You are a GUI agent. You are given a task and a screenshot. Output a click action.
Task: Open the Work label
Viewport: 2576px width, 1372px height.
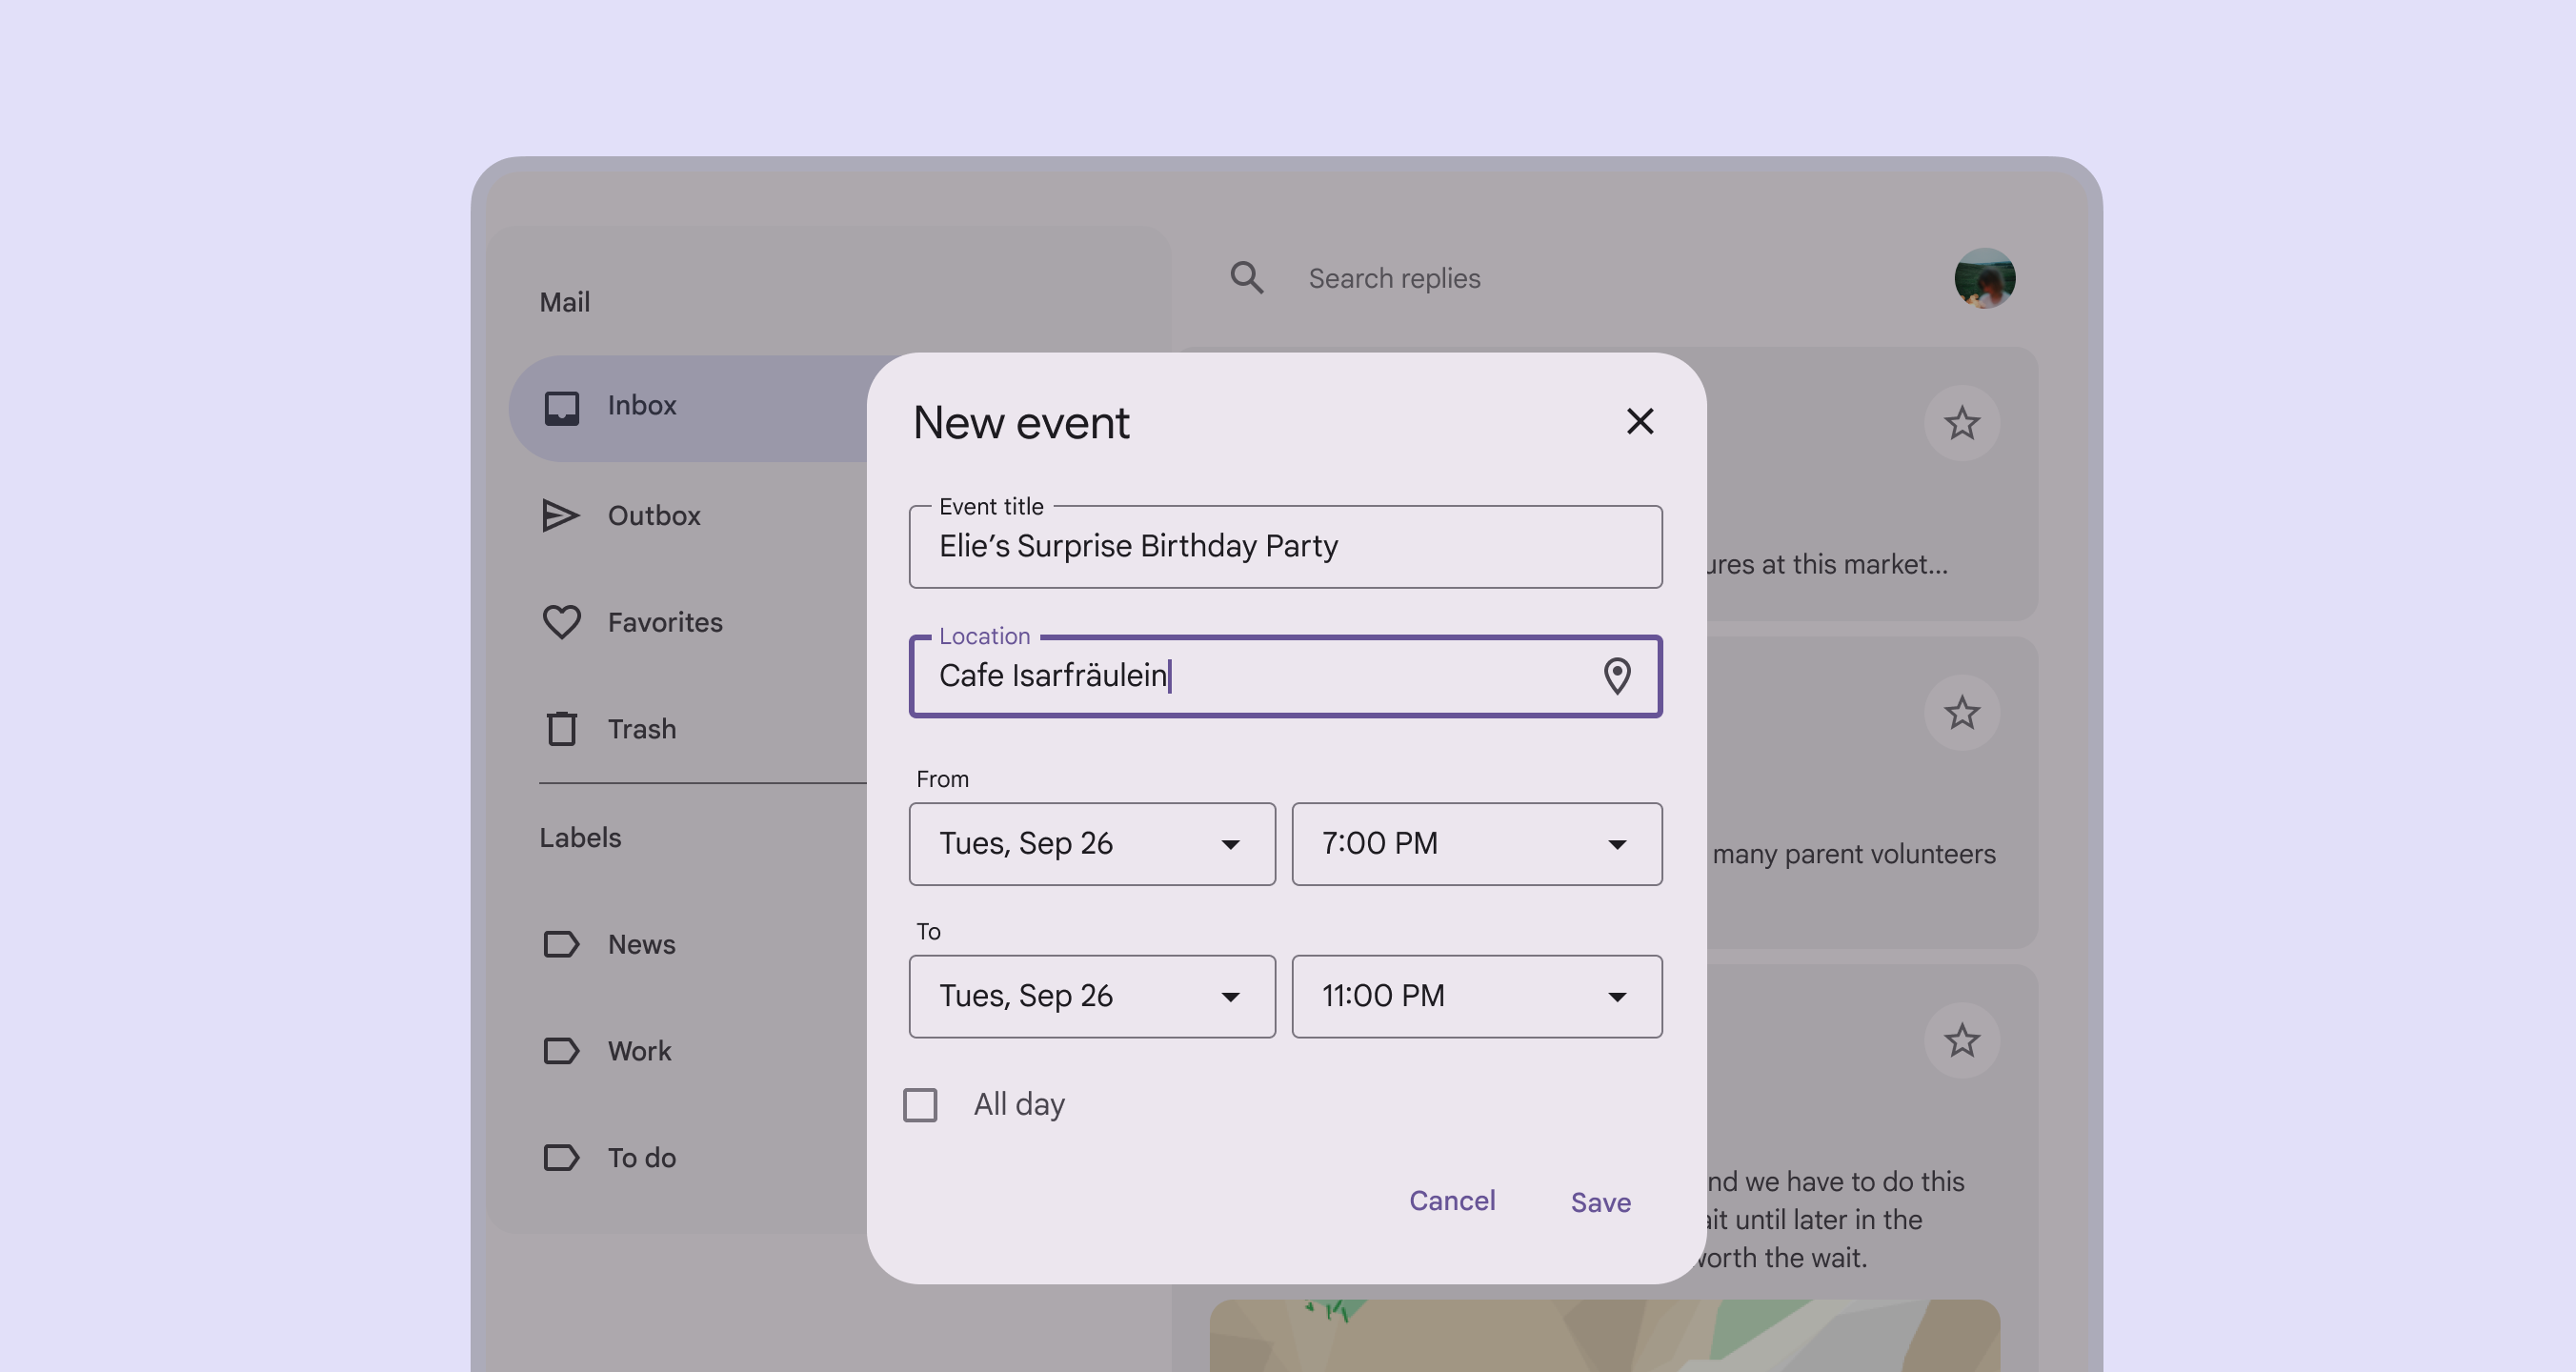click(639, 1051)
